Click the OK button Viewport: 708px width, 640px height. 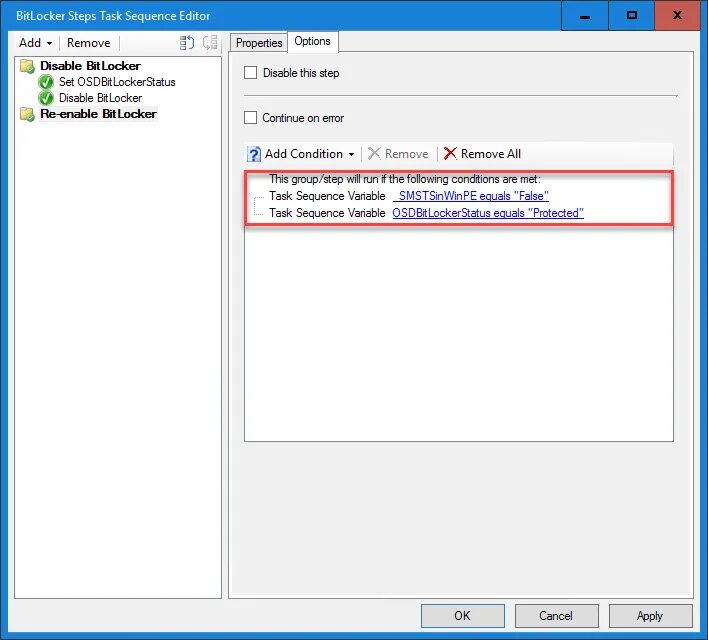coord(462,616)
